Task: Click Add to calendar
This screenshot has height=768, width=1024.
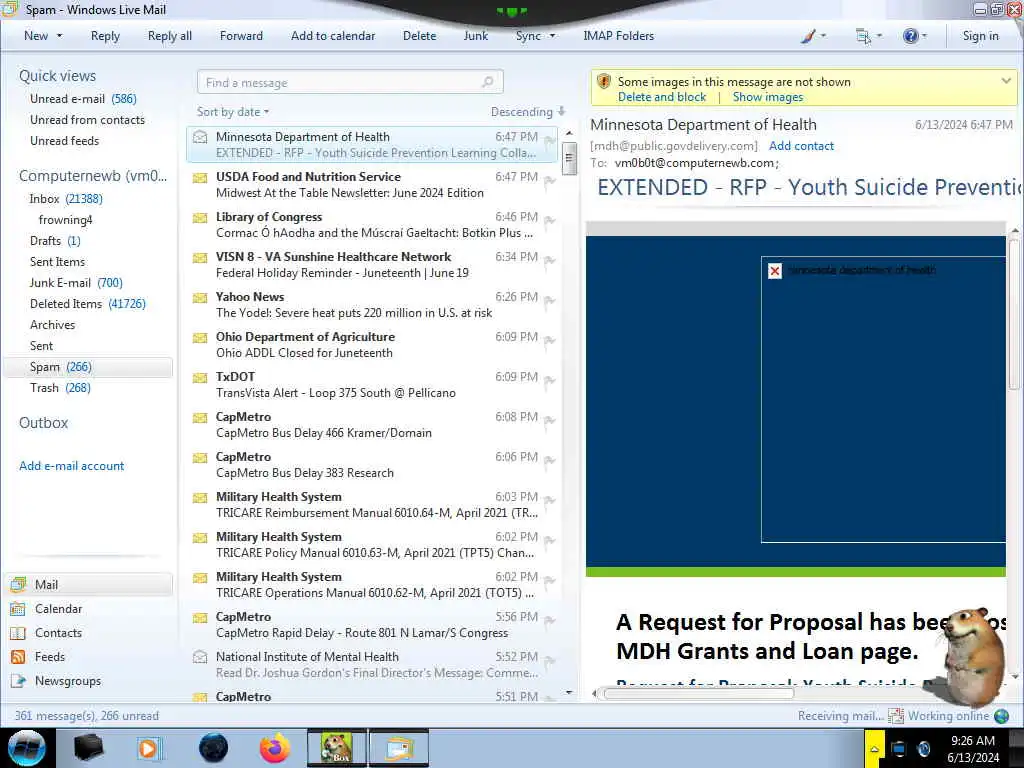Action: 333,36
